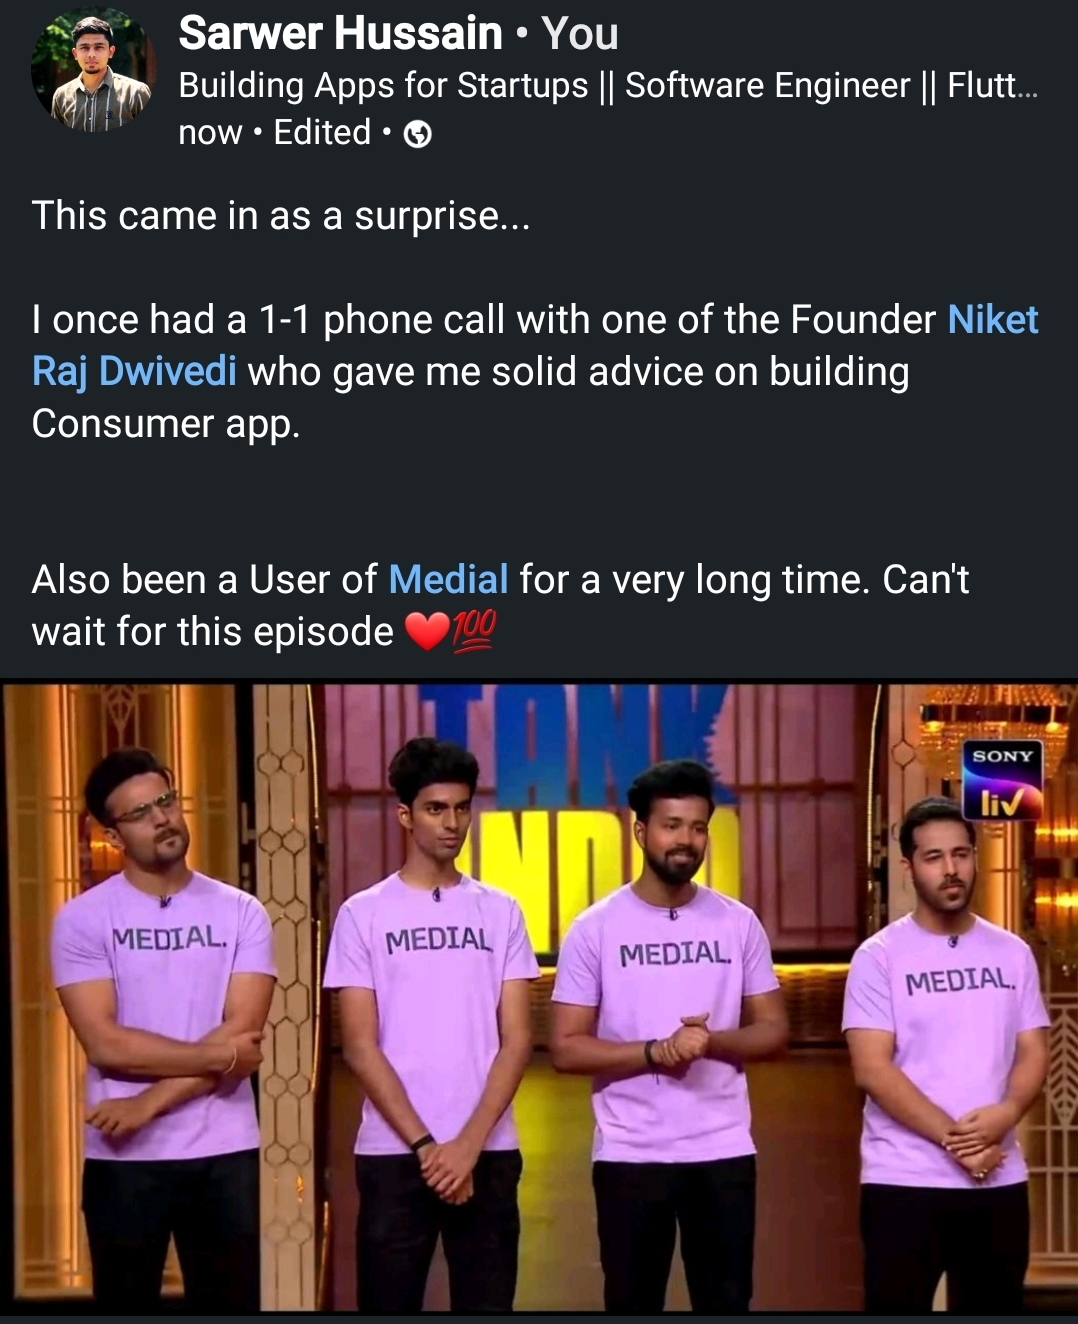Click the Sony LIV logo on the image

1002,780
